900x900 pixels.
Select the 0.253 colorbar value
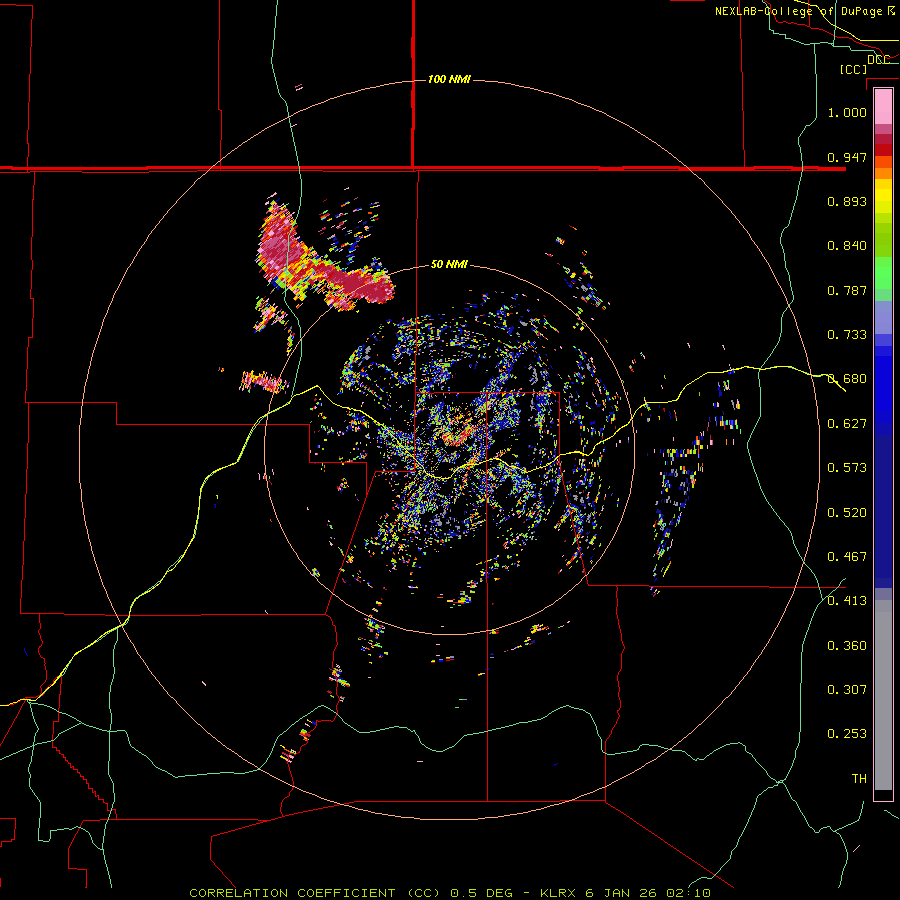[x=847, y=734]
